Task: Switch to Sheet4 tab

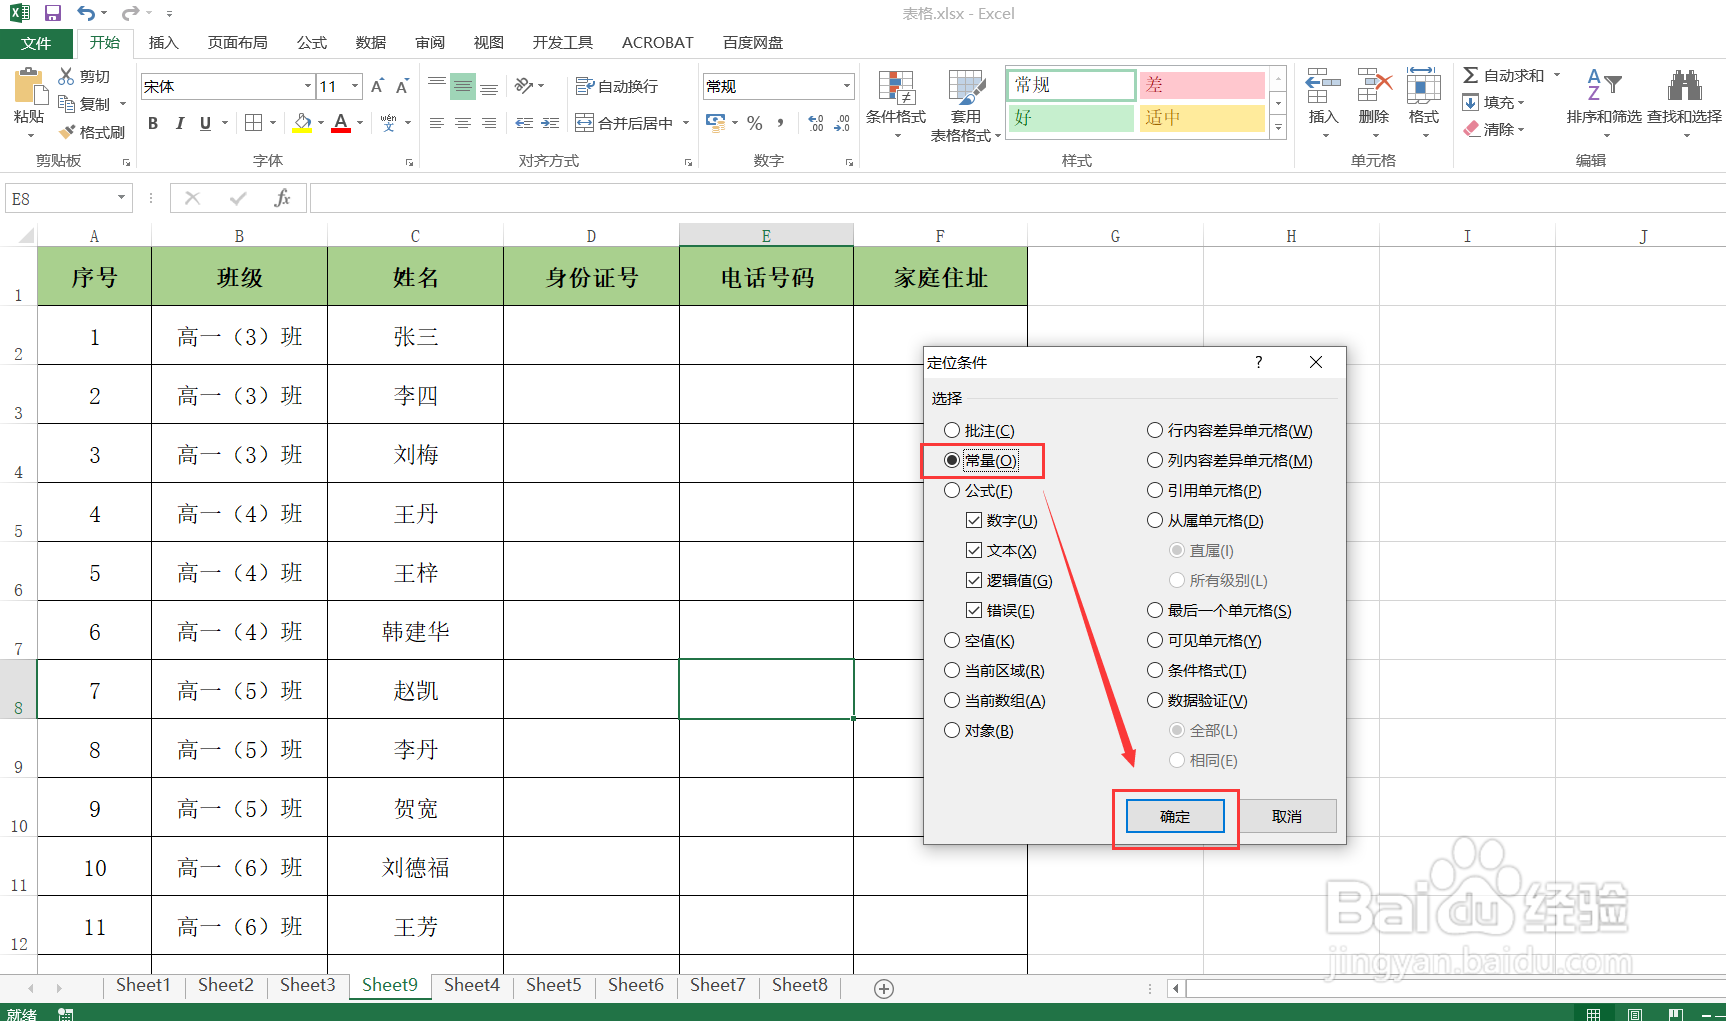Action: (472, 985)
